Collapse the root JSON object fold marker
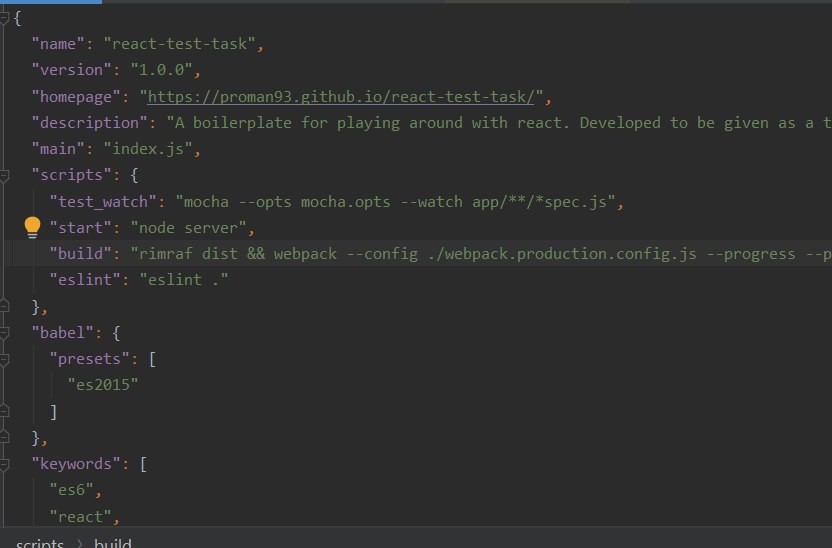This screenshot has height=548, width=832. 4,18
